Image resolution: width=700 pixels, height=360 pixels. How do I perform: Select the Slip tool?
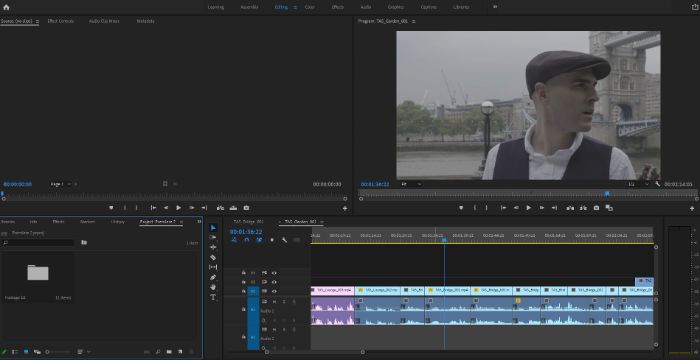pyautogui.click(x=213, y=267)
